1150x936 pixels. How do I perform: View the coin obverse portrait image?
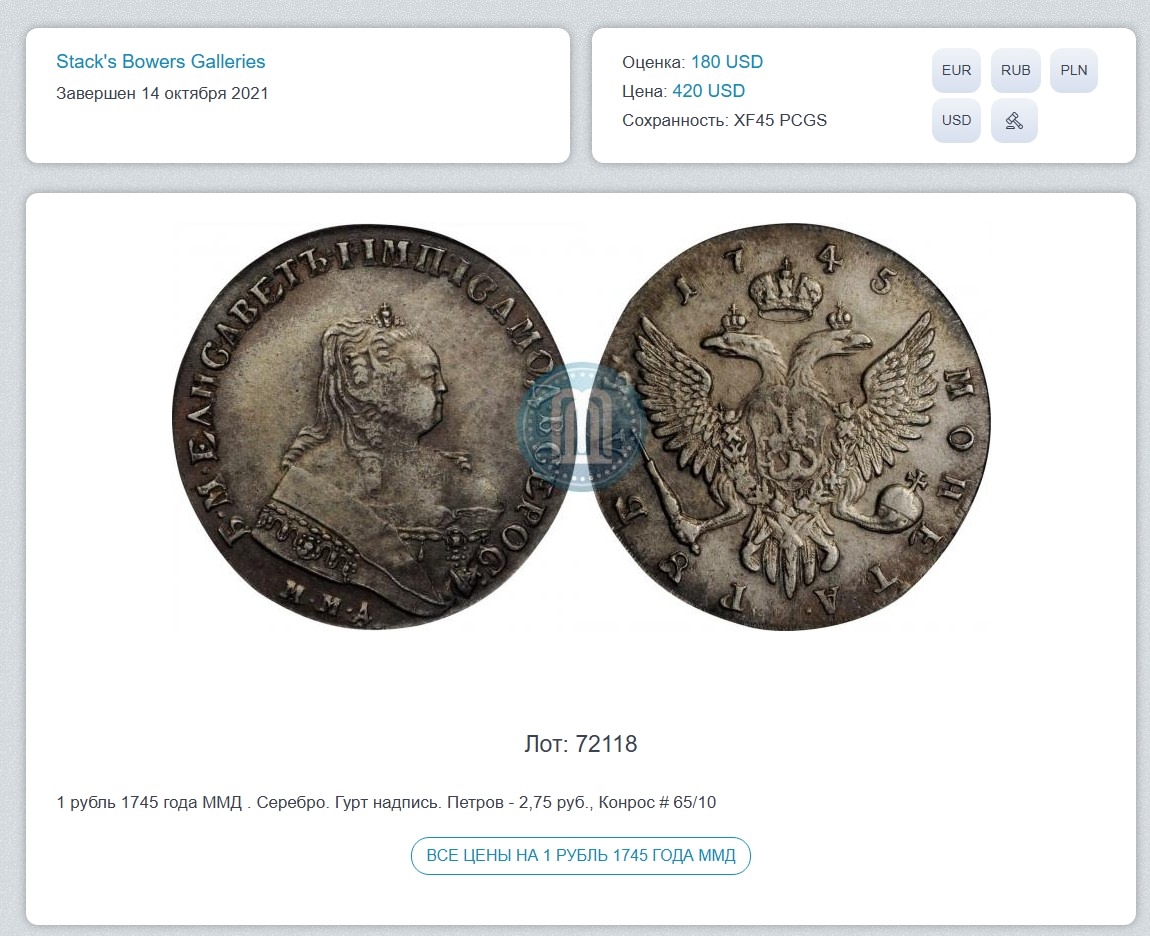(369, 426)
